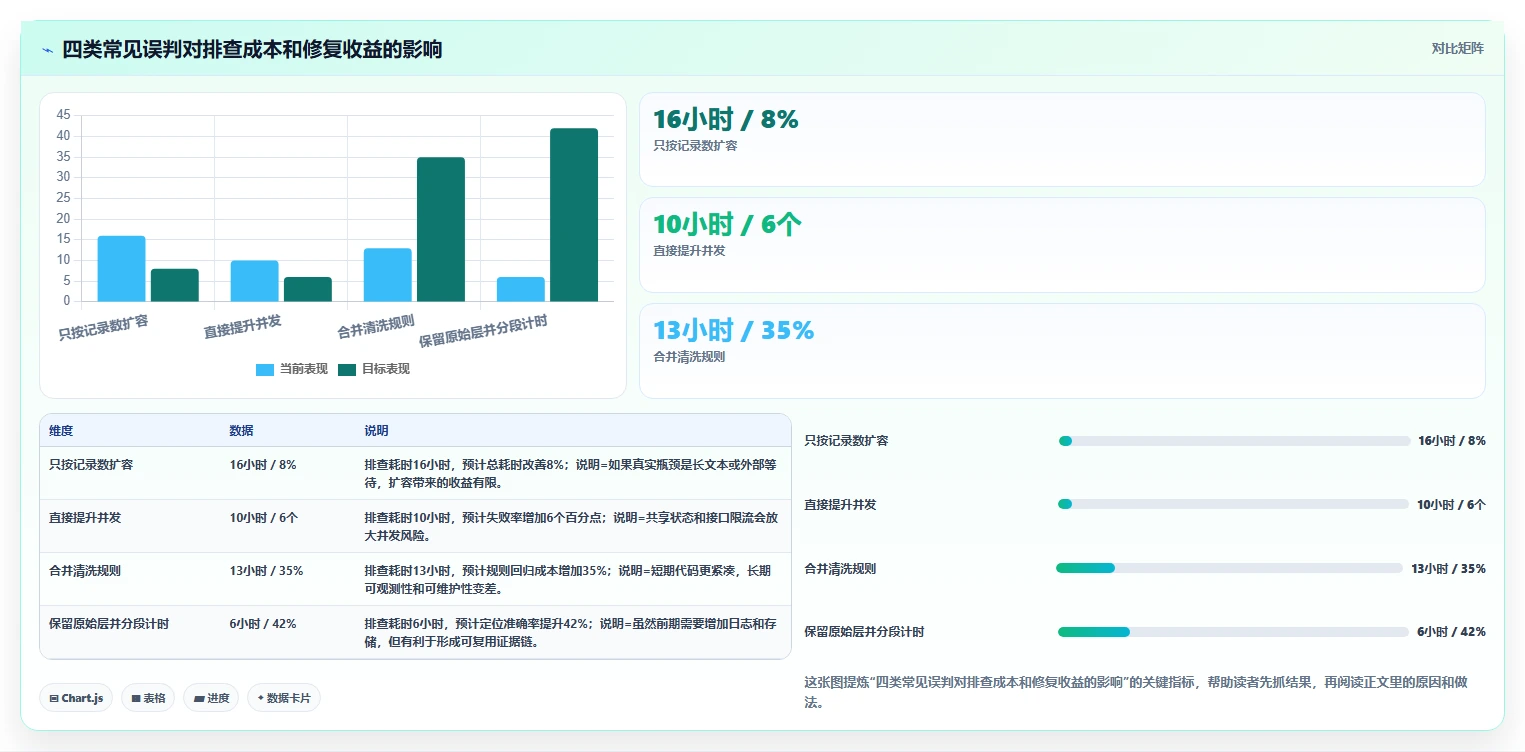Click the tallest teal bar for 保留原始层并分段计时

pyautogui.click(x=574, y=215)
